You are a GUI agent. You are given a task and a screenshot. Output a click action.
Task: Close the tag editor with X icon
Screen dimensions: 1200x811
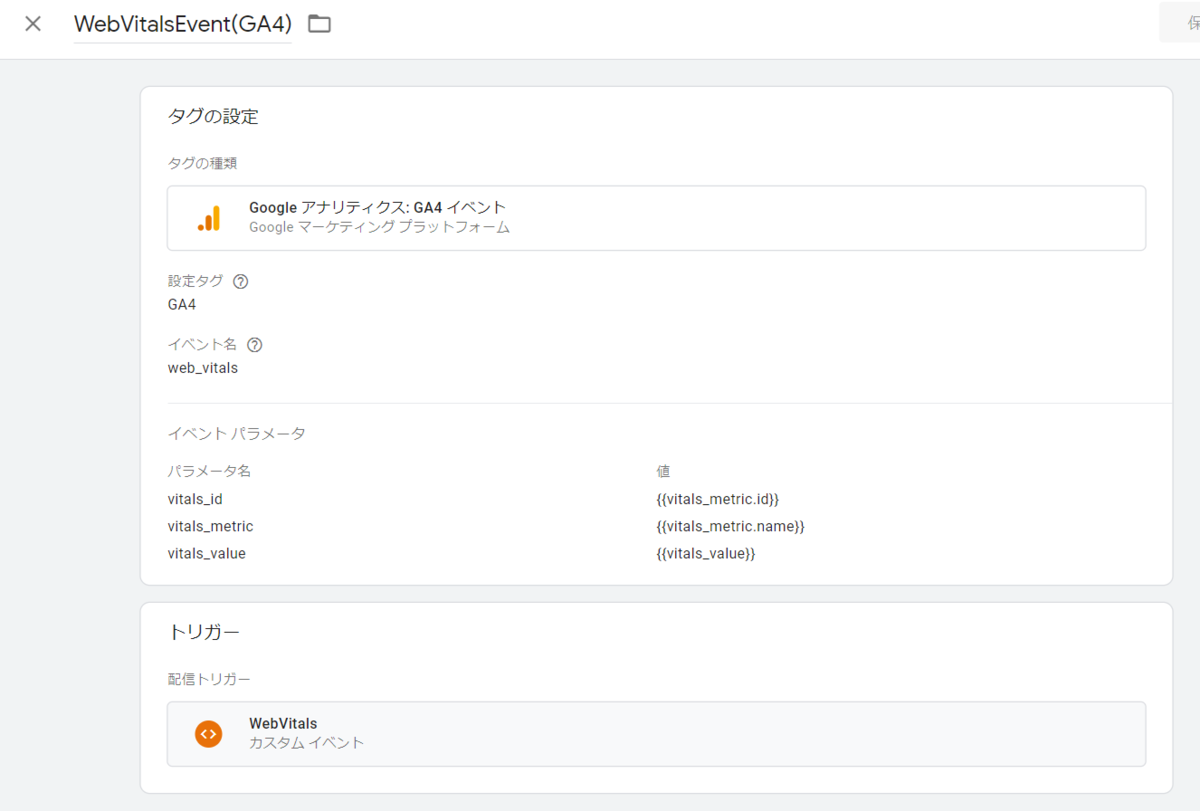click(33, 24)
